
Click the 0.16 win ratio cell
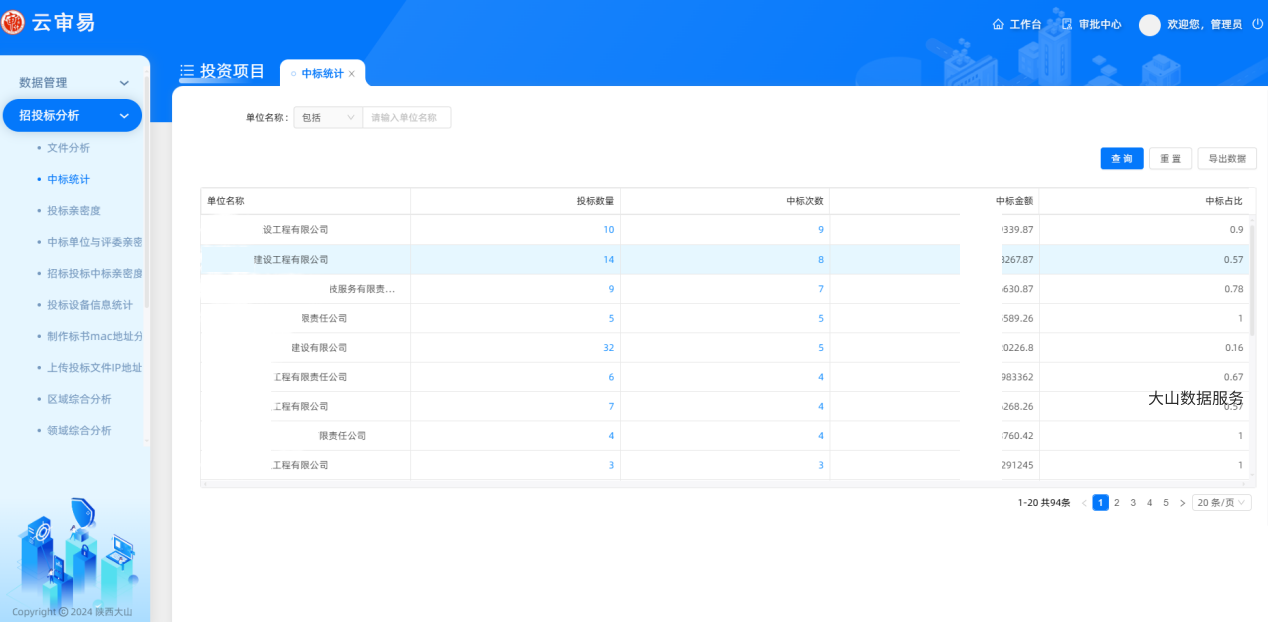coord(1145,348)
